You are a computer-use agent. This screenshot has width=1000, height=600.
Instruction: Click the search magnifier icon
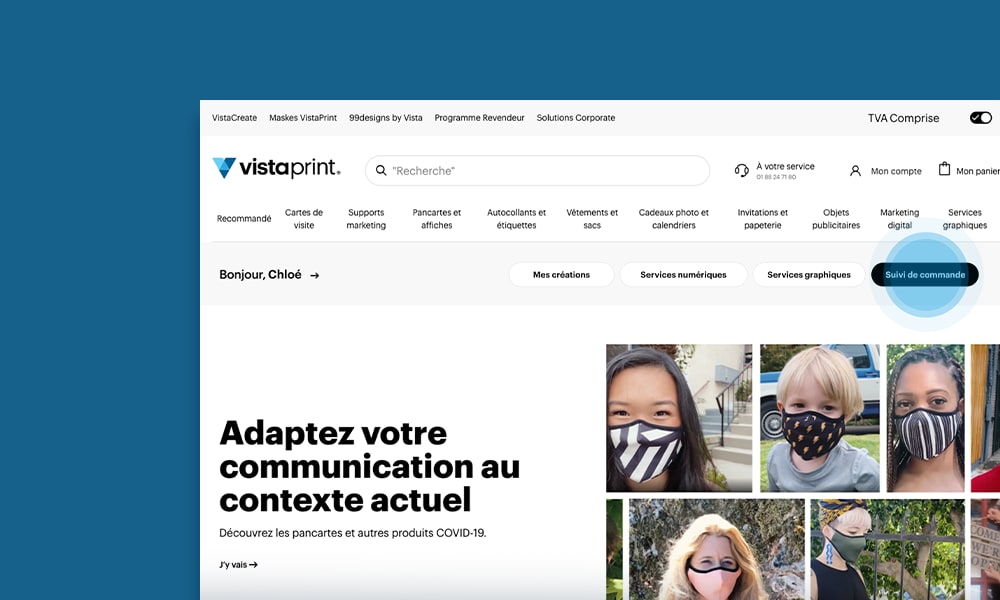tap(381, 170)
